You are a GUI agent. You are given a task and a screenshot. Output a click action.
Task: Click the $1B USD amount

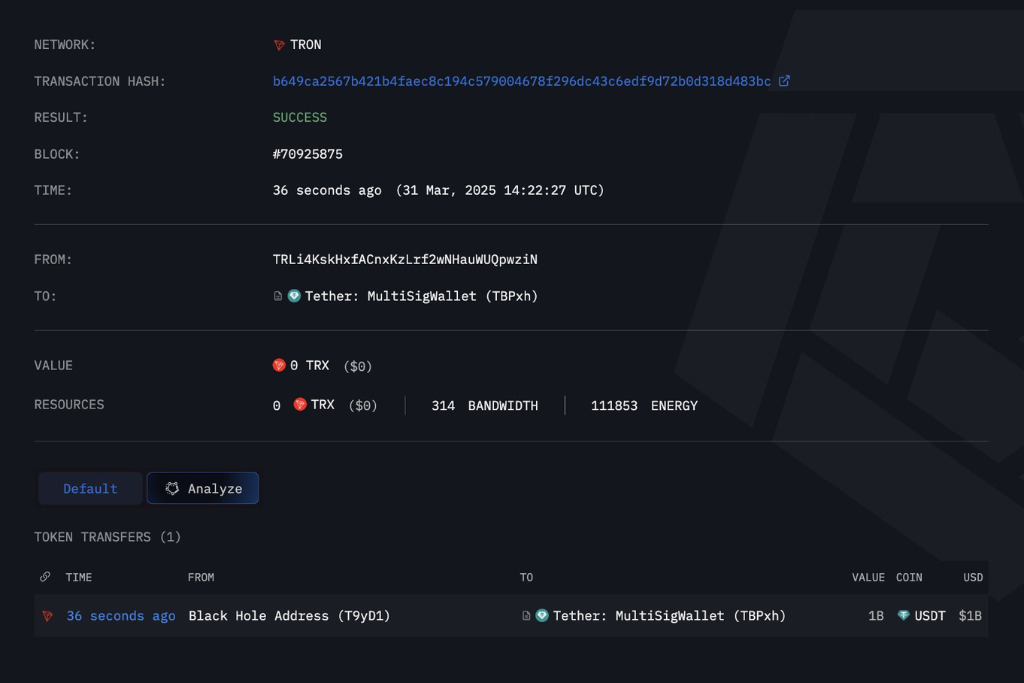[x=970, y=616]
